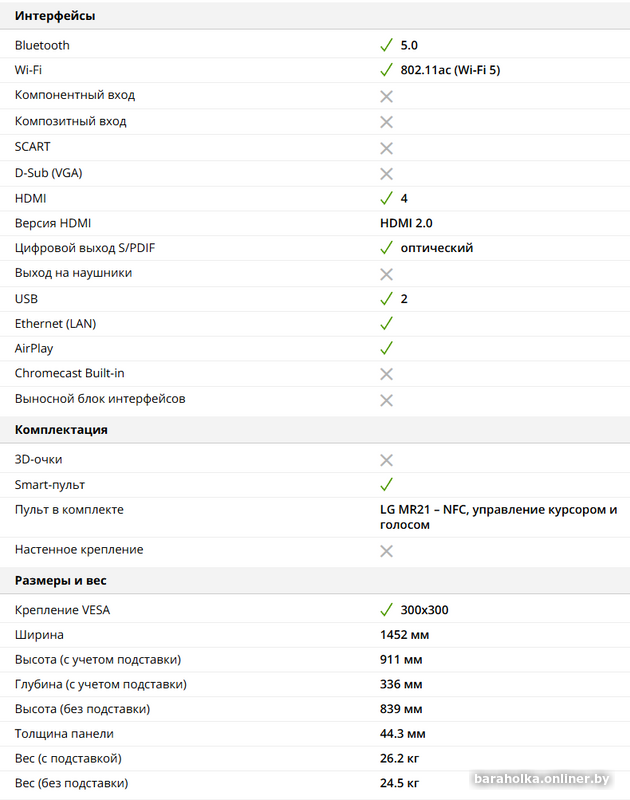Click the green checkmark in Wi-Fi row
Viewport: 630px width, 800px height.
386,70
